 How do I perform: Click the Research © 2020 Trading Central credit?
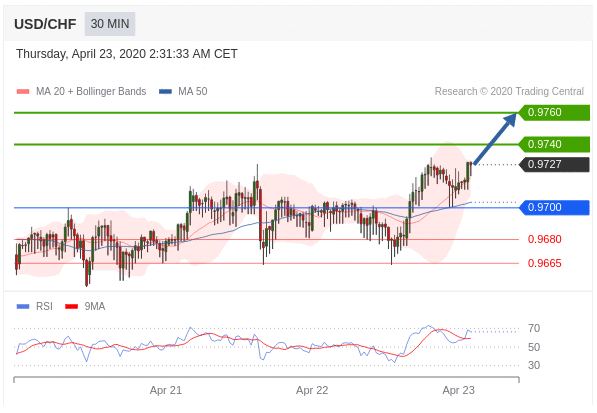[x=509, y=92]
